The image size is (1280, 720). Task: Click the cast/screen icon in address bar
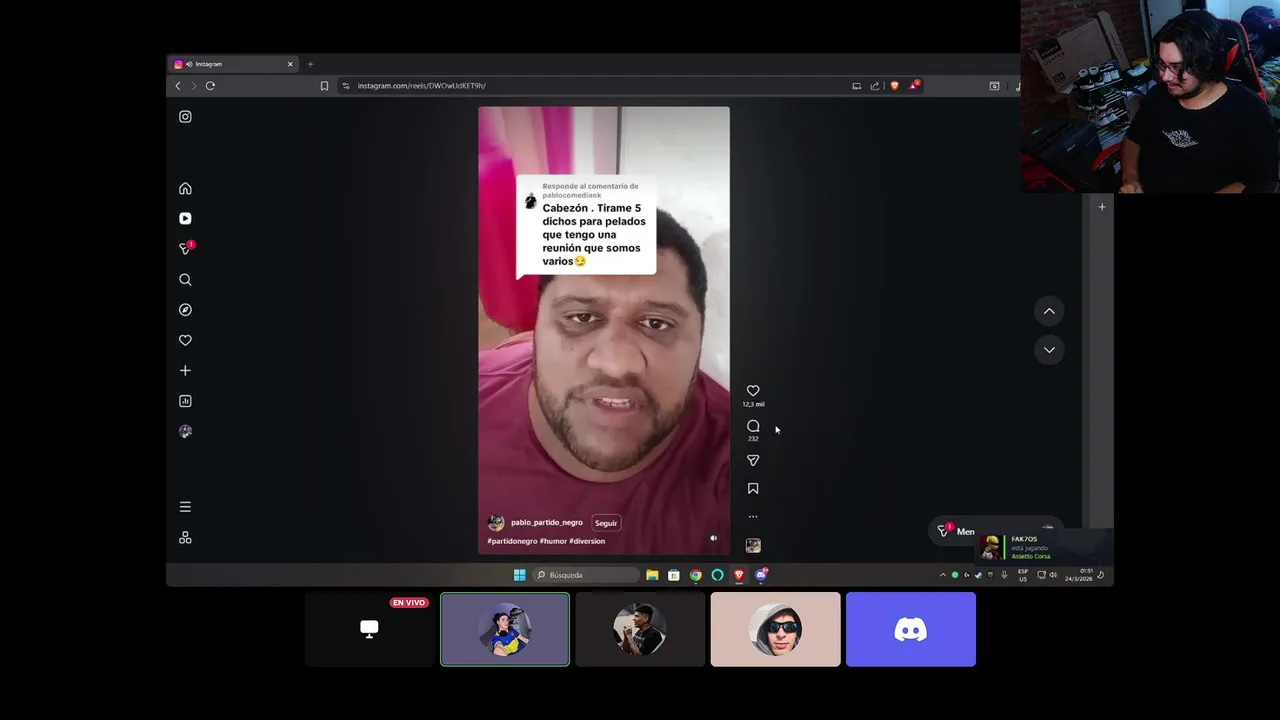tap(856, 86)
